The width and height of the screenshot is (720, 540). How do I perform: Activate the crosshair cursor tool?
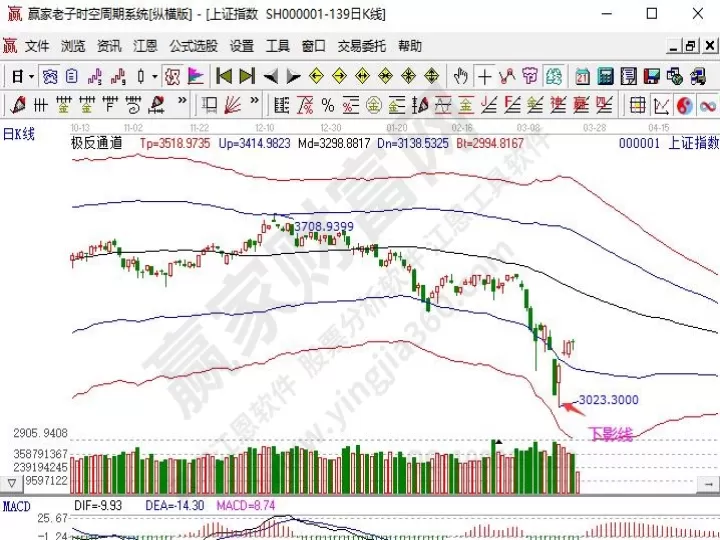pyautogui.click(x=484, y=76)
